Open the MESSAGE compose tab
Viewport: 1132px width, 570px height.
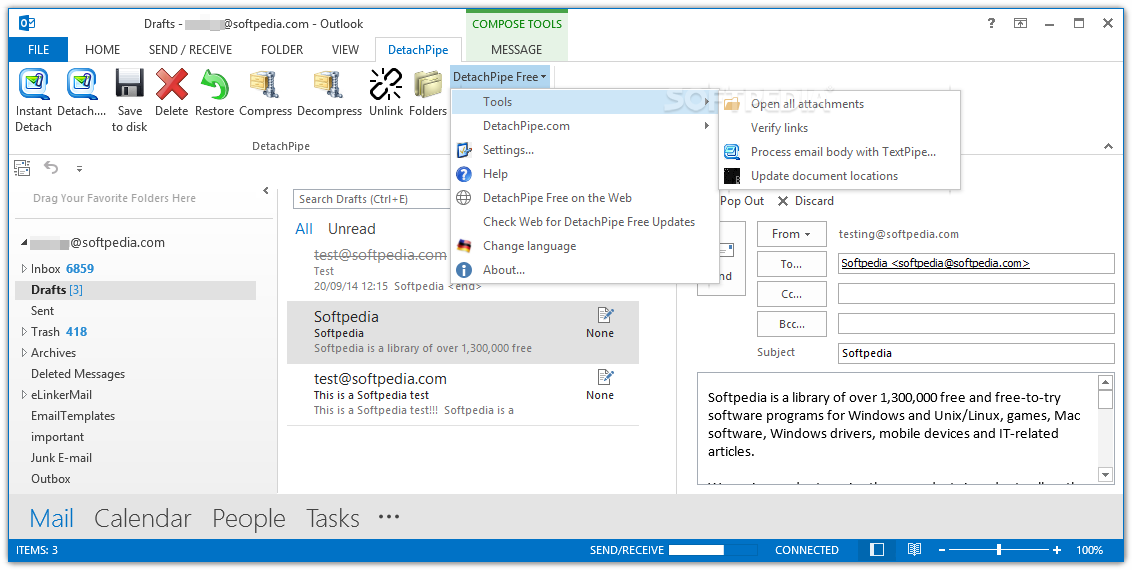pos(516,50)
